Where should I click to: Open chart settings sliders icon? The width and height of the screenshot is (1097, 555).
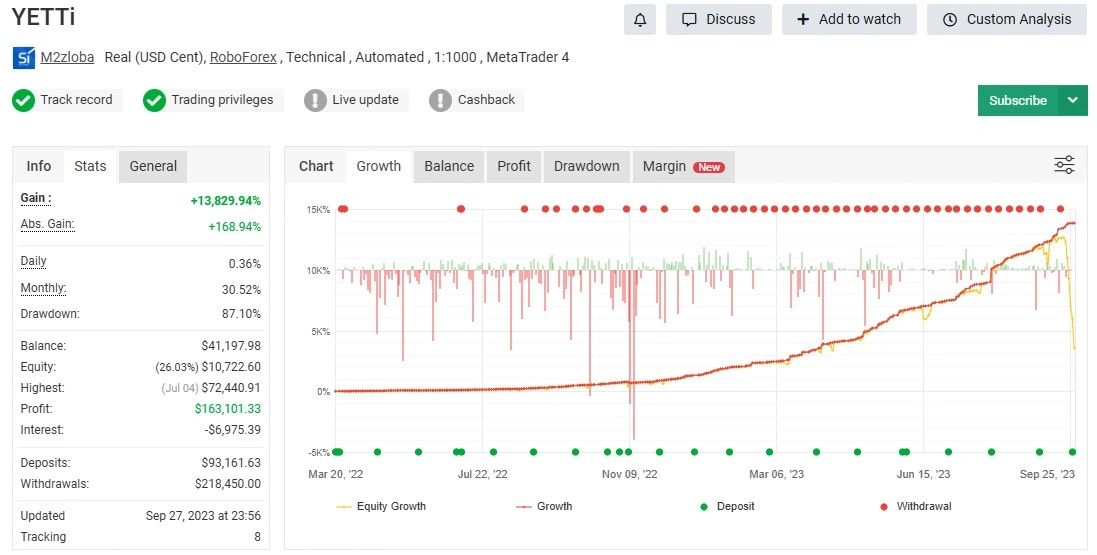1064,165
